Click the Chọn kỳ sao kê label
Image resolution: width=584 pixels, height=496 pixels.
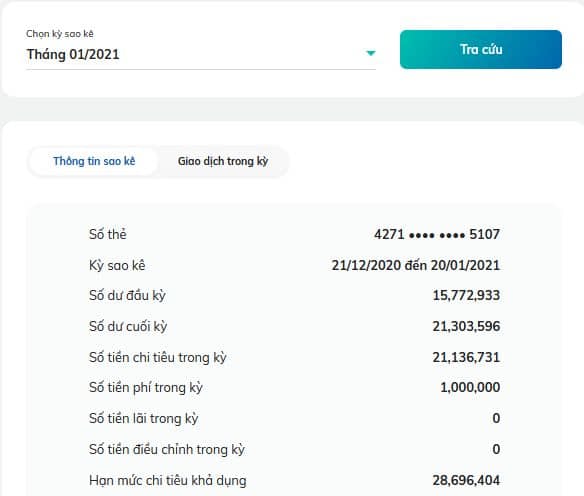[60, 34]
